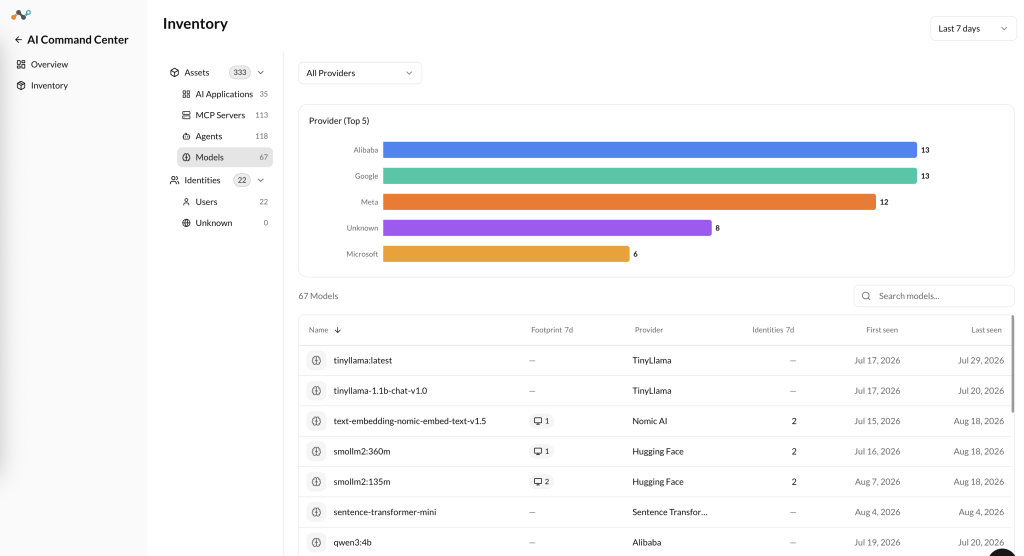This screenshot has width=1024, height=556.
Task: Click the models table vertical scrollbar
Action: (x=1013, y=364)
